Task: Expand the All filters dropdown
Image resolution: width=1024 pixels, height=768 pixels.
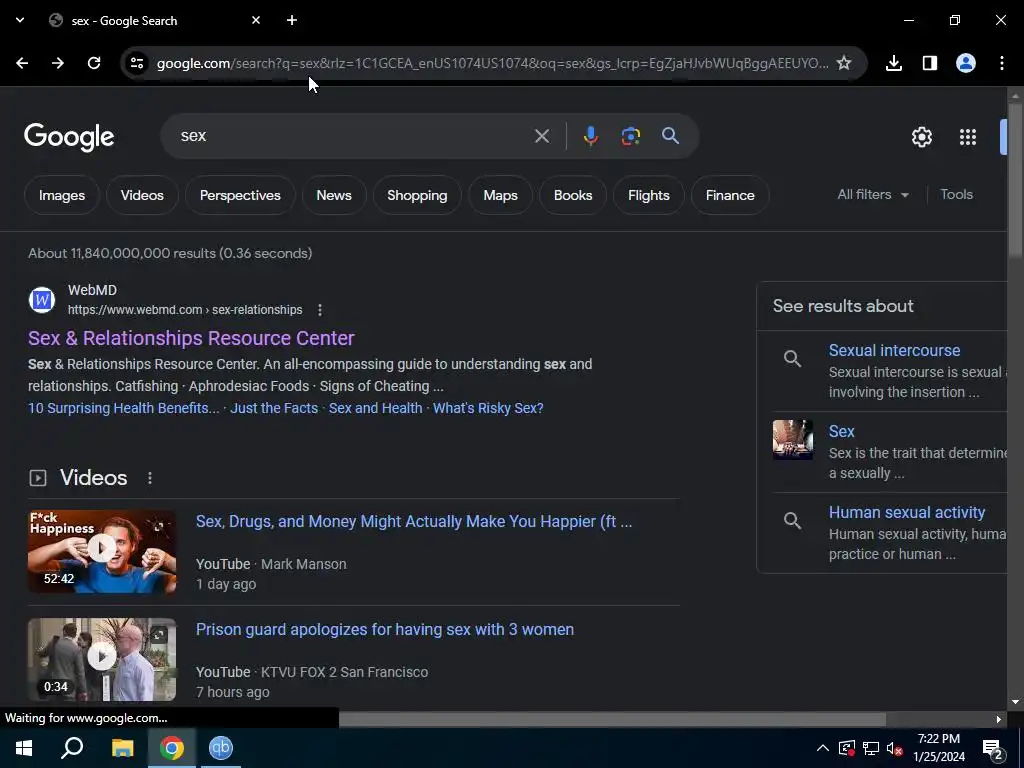Action: click(x=873, y=195)
